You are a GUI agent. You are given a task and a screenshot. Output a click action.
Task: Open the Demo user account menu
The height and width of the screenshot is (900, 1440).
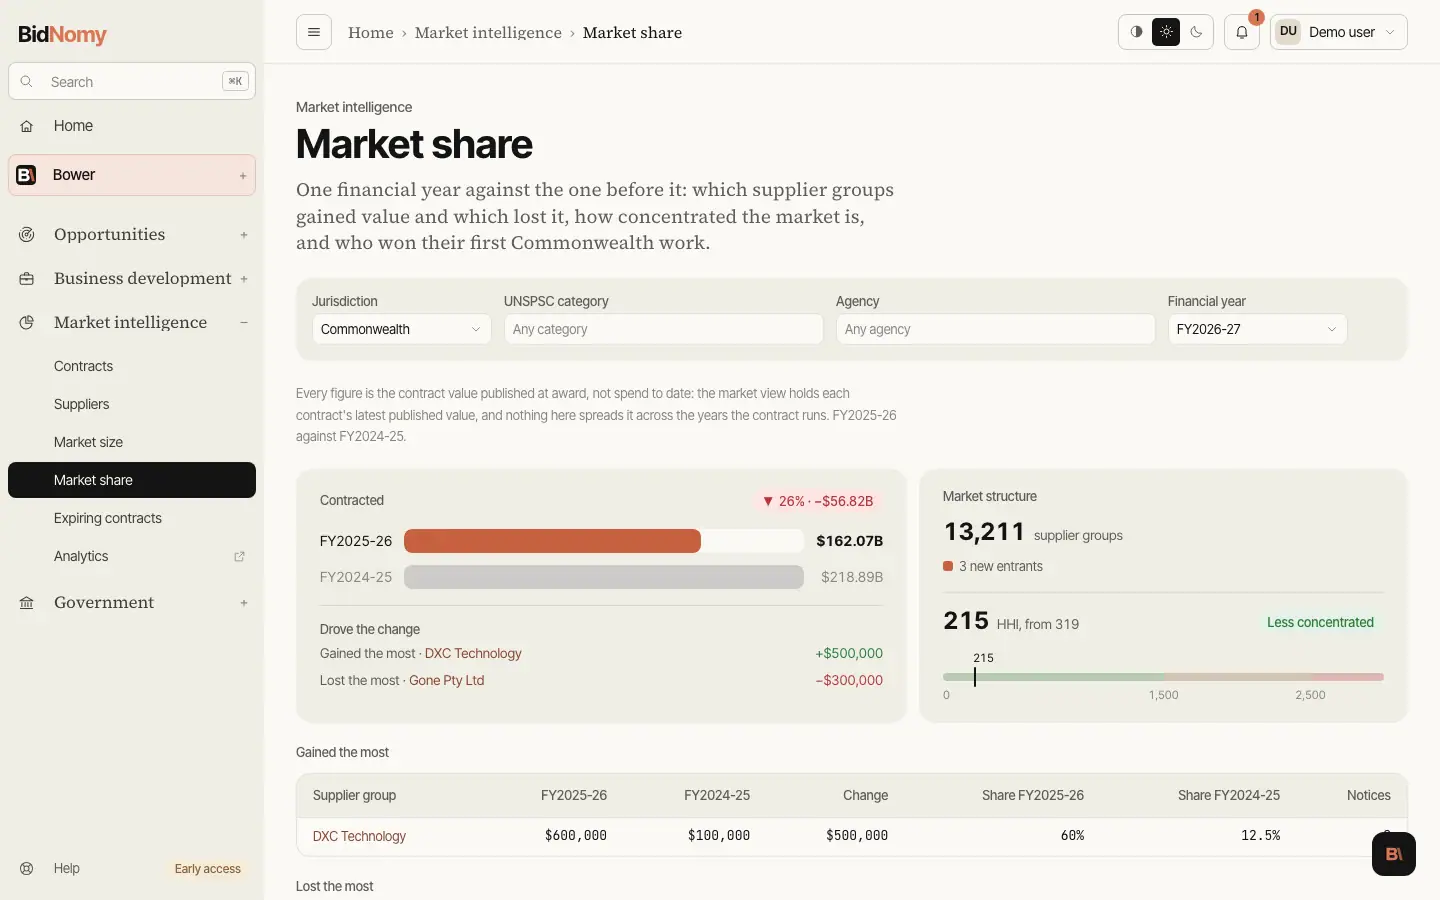click(x=1339, y=32)
